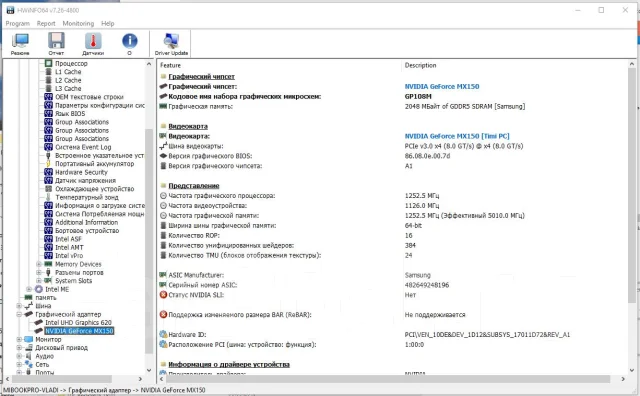Click the Датчик напряжения icon

(49, 180)
